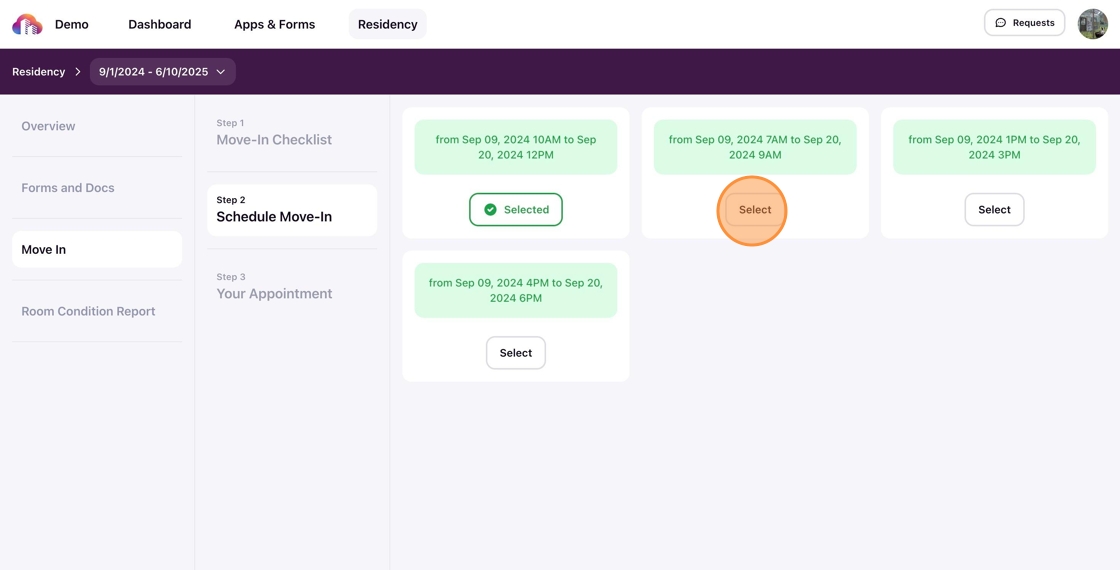This screenshot has width=1120, height=570.
Task: Open the user profile avatar
Action: [x=1092, y=23]
